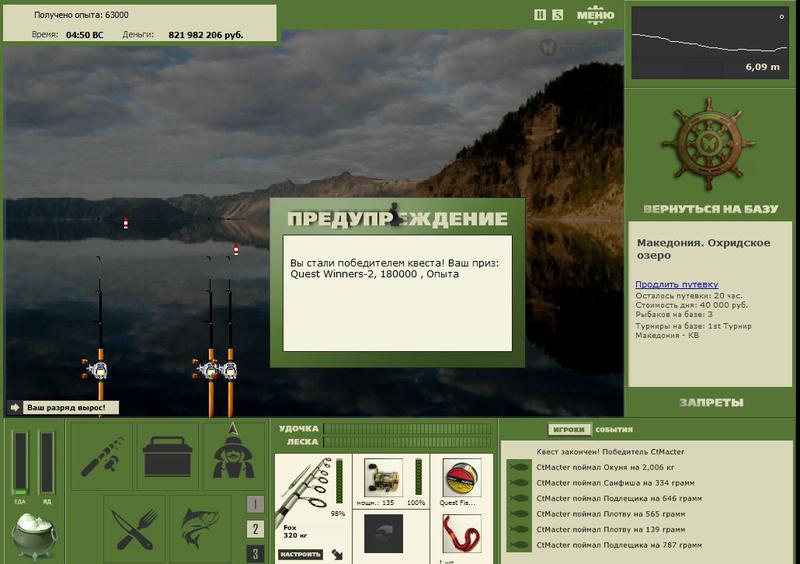Open the fisherman profile icon
The image size is (800, 564).
(x=233, y=455)
